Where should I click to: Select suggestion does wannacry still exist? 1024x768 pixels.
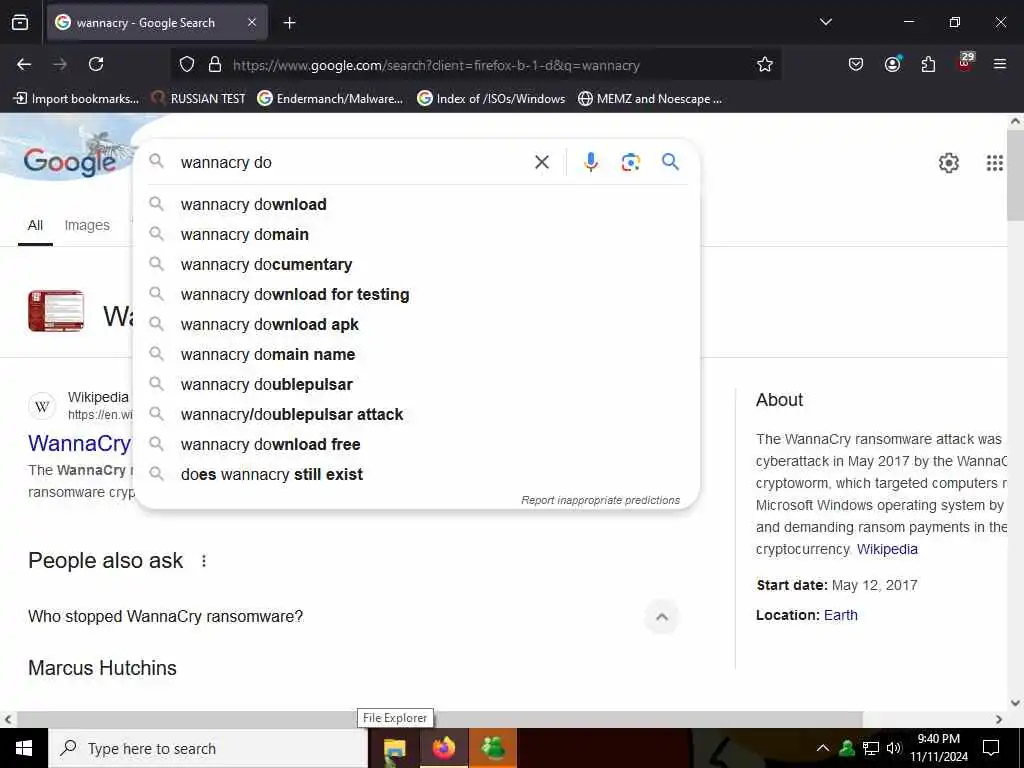click(417, 475)
